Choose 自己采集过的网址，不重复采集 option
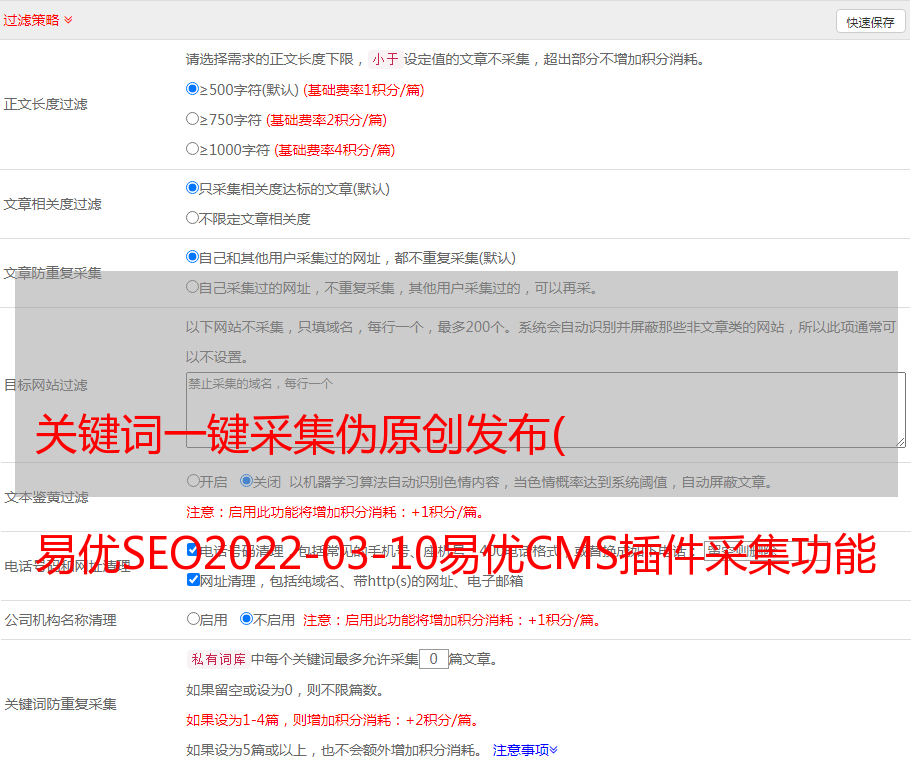 tap(192, 286)
